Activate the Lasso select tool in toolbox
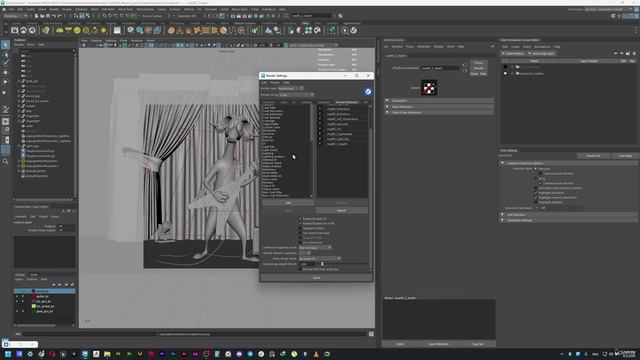Screen dimensions: 640x360 pos(5,54)
